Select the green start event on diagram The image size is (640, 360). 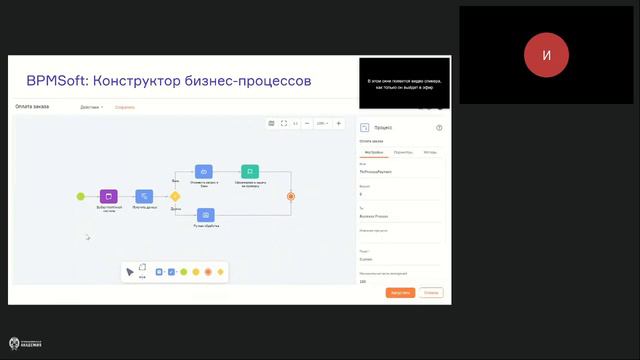pos(81,196)
